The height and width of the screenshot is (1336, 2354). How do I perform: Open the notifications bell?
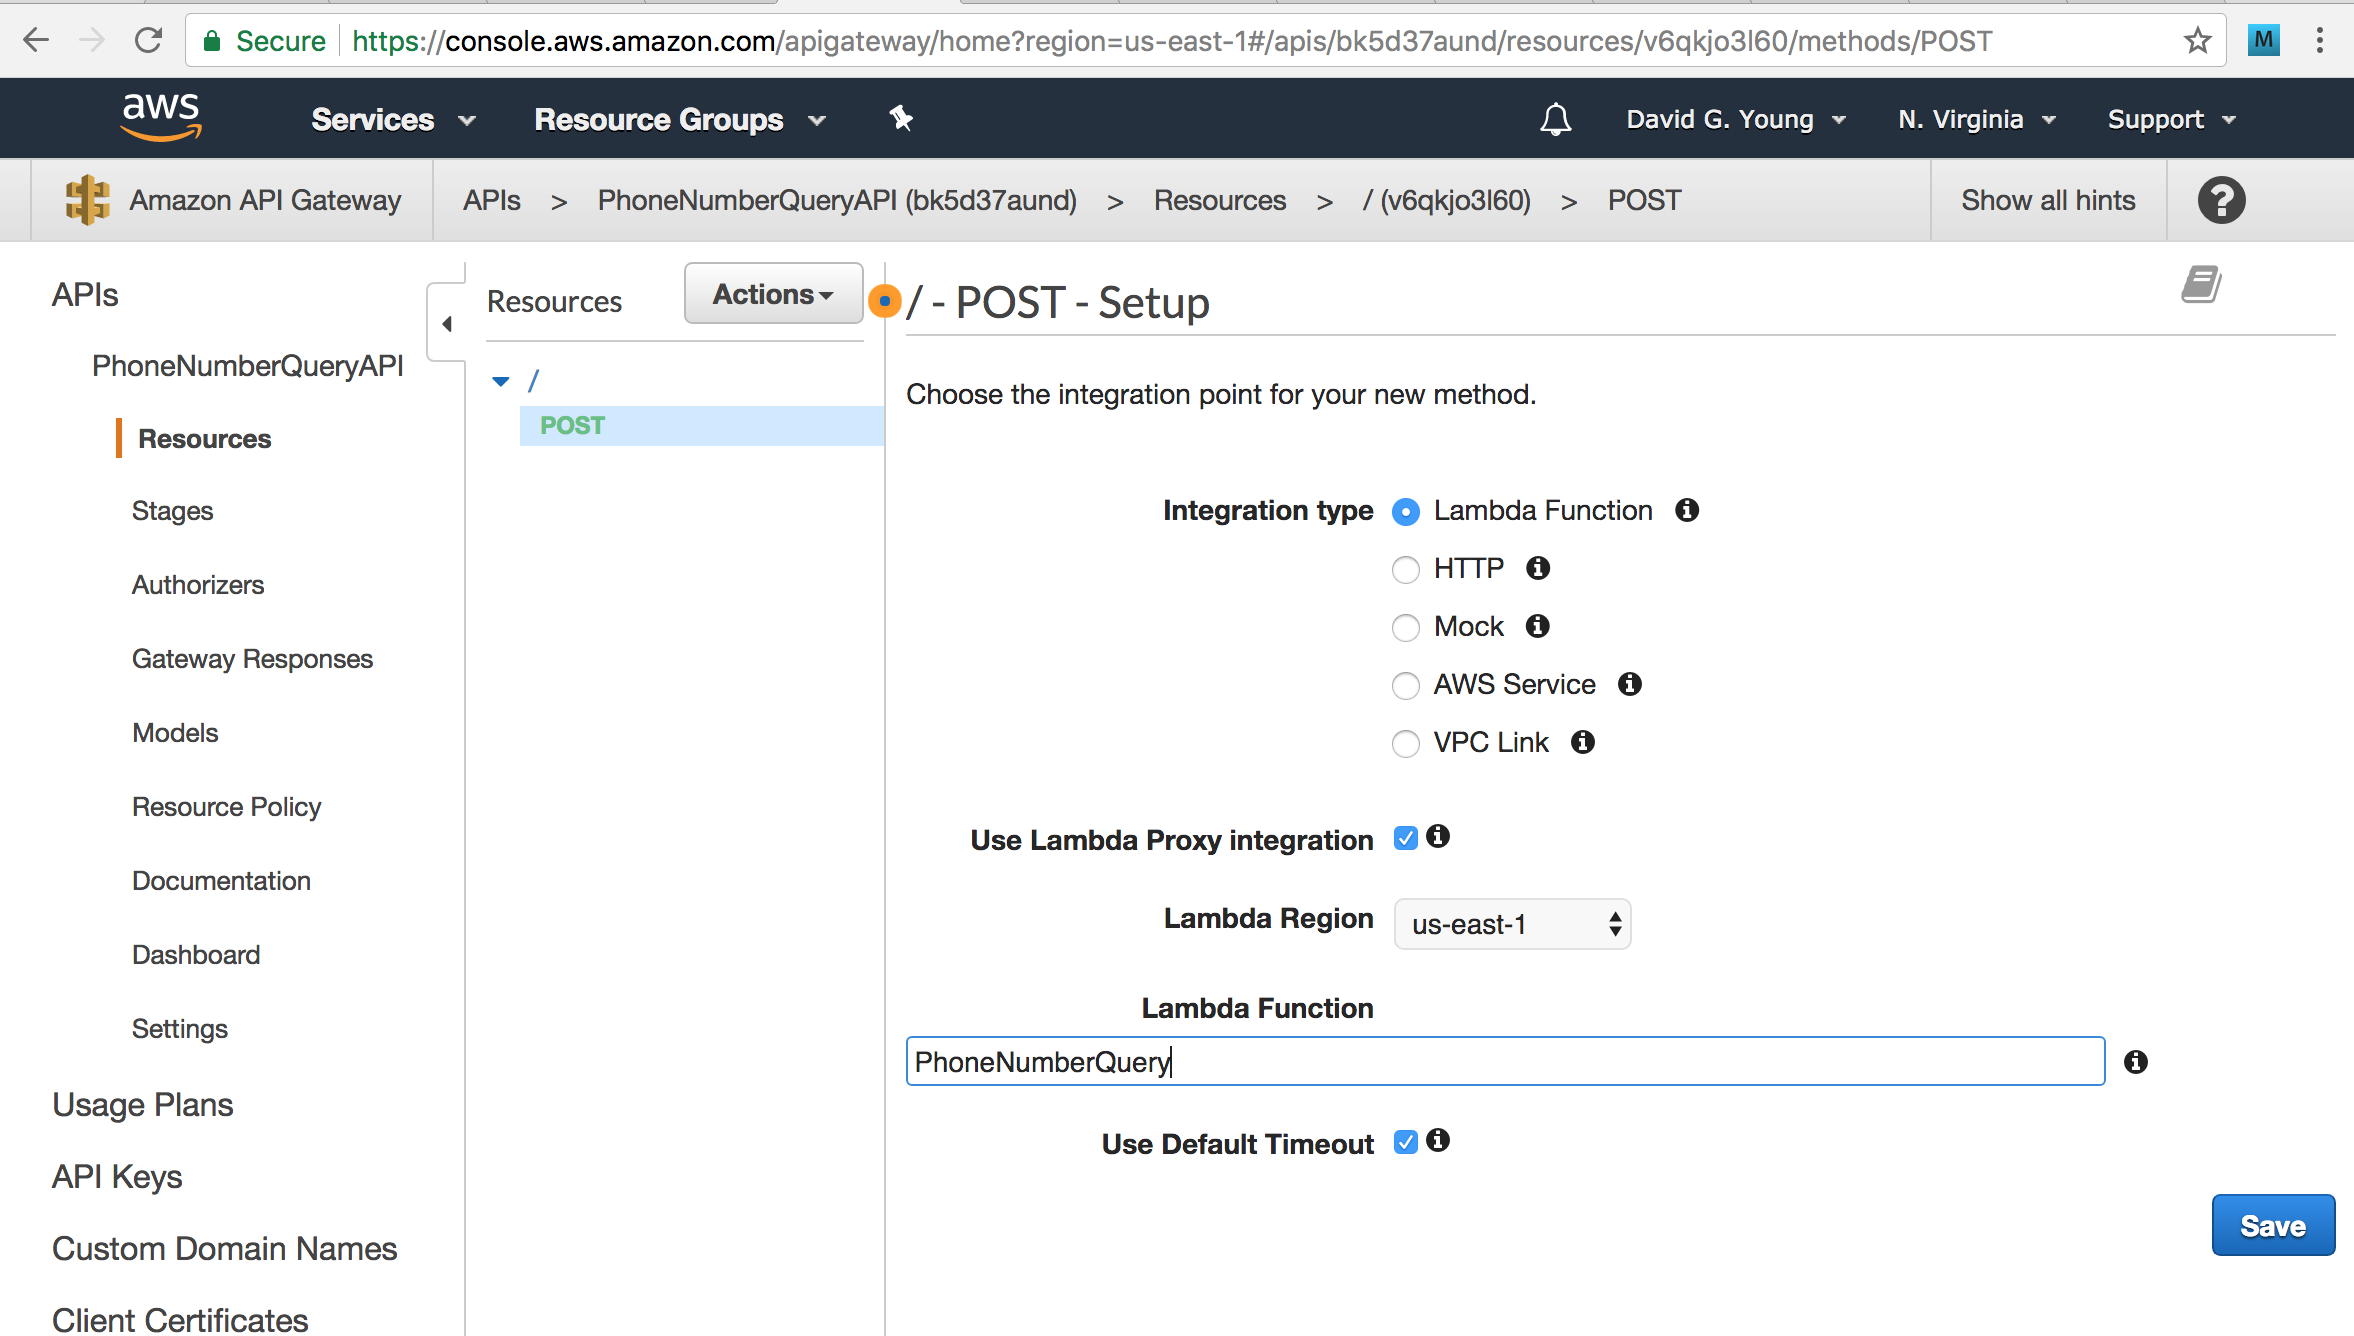click(1555, 119)
